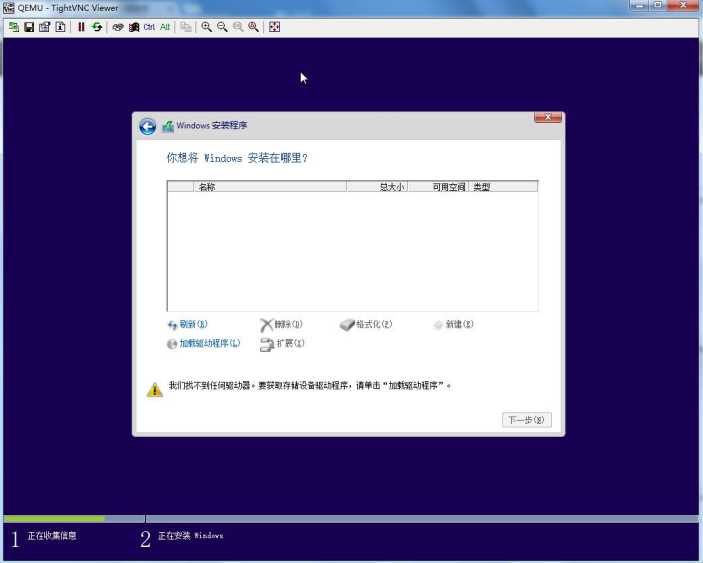This screenshot has height=563, width=703.
Task: Sort by the 总大小 column header
Action: [x=377, y=187]
